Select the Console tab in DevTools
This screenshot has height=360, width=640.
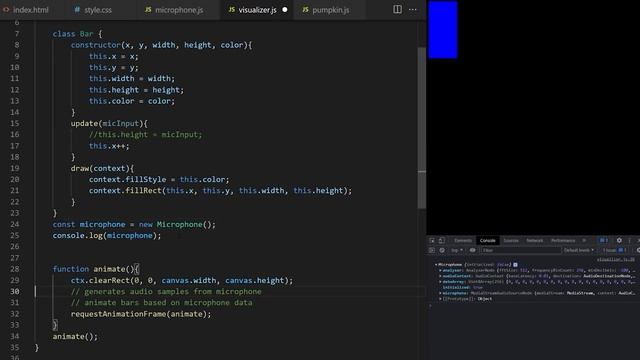pyautogui.click(x=487, y=240)
